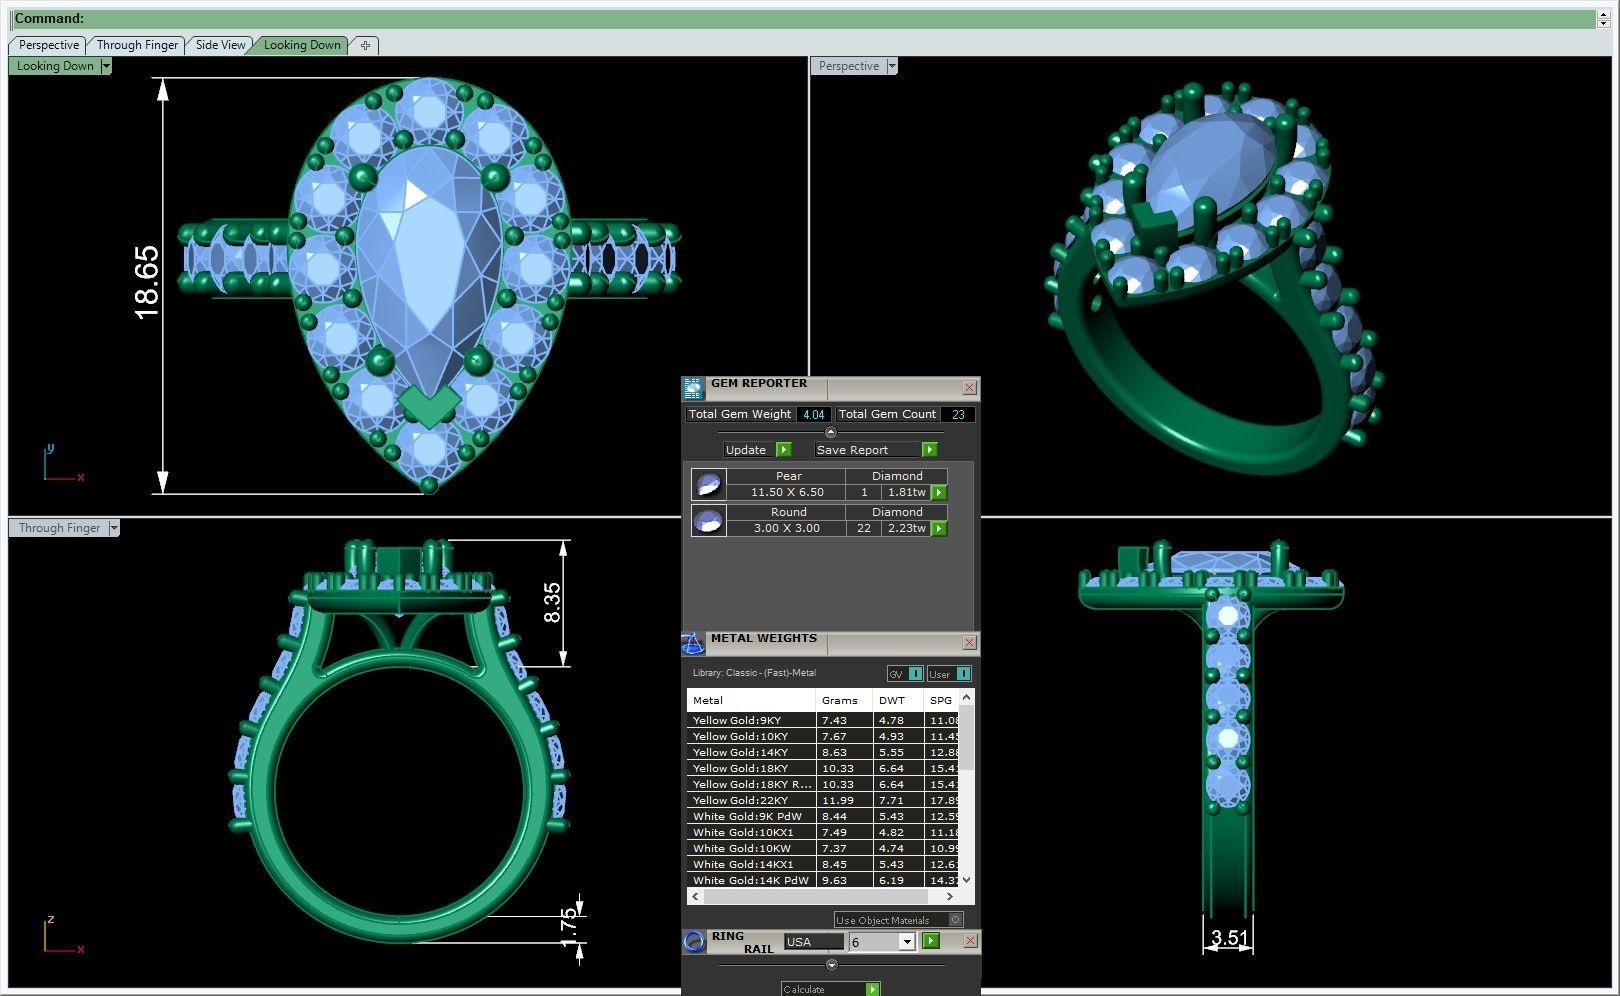Click metal table scroll-down arrow
Viewport: 1620px width, 996px height.
[966, 879]
